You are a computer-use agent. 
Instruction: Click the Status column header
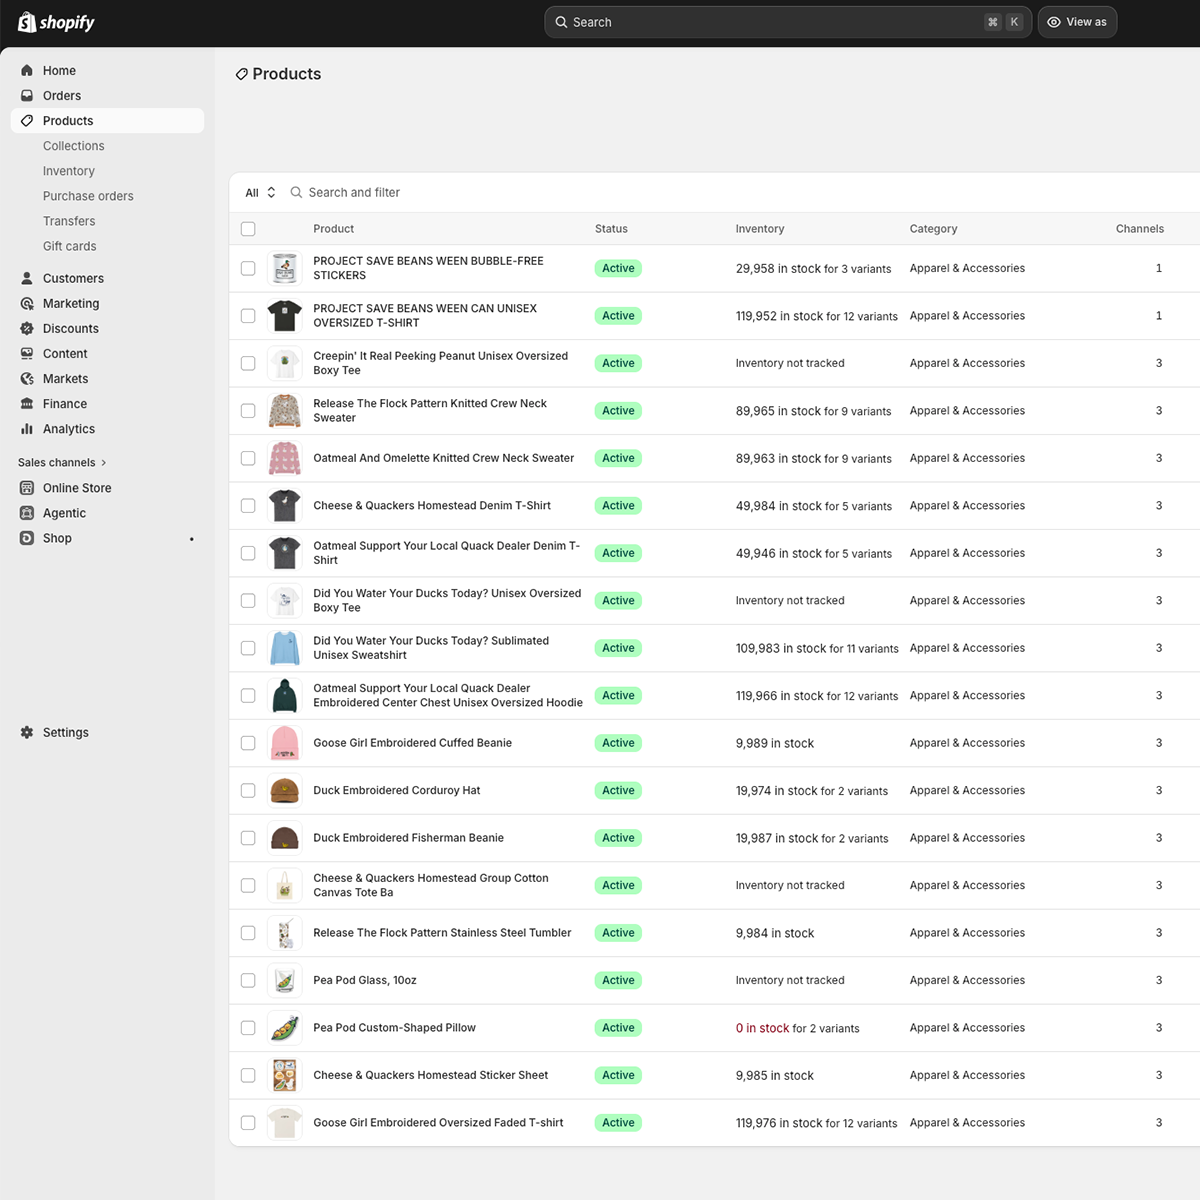click(x=611, y=229)
